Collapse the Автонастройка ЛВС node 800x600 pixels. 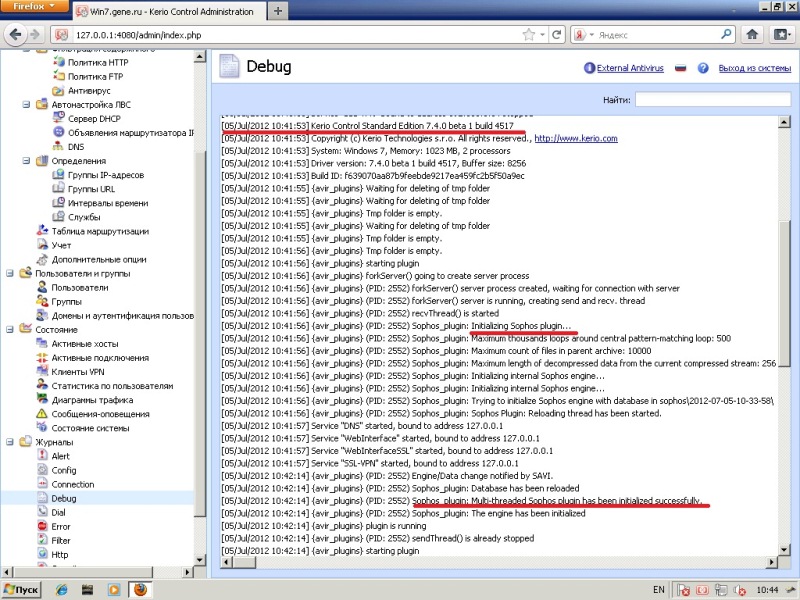pos(26,105)
